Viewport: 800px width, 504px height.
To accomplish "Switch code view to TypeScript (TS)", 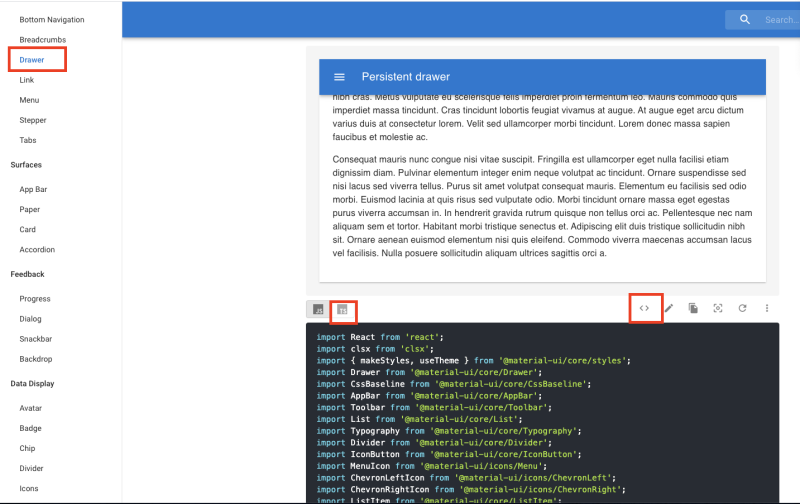I will pyautogui.click(x=342, y=309).
